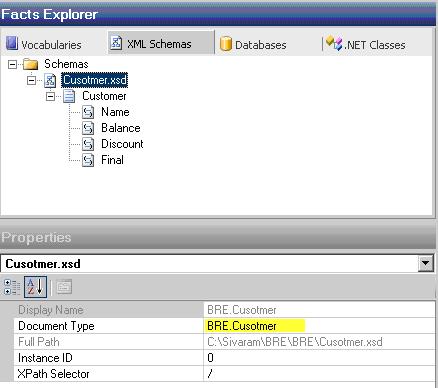This screenshot has height=388, width=438.
Task: Collapse the Customer record node
Action: point(50,96)
